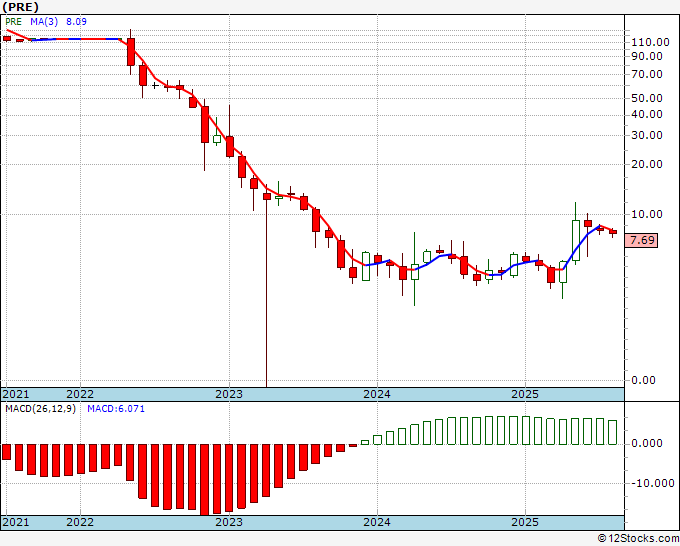Click the 30.00 price axis label
This screenshot has width=680, height=546.
coord(647,135)
